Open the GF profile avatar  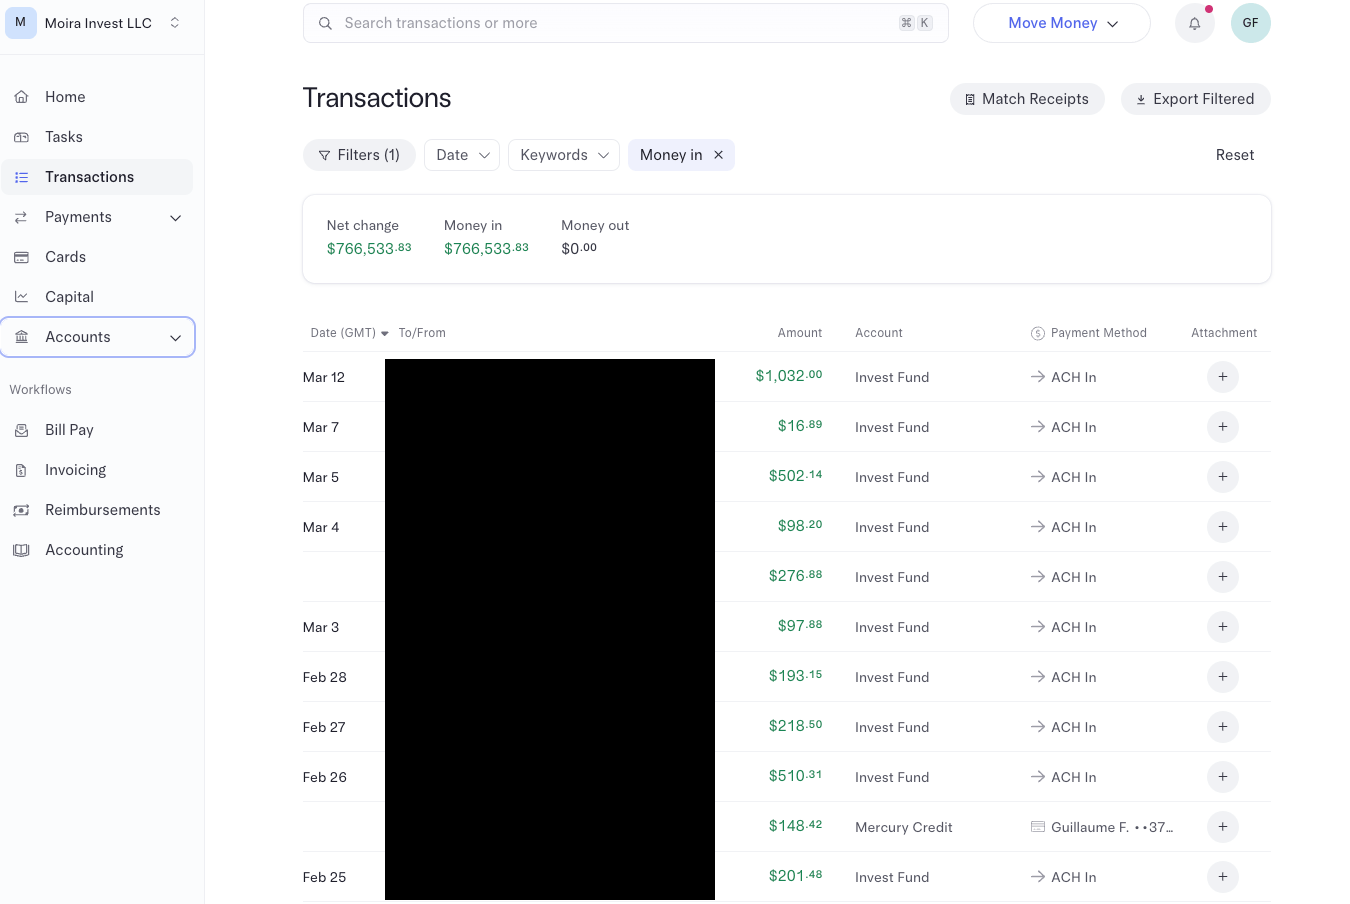click(x=1250, y=23)
